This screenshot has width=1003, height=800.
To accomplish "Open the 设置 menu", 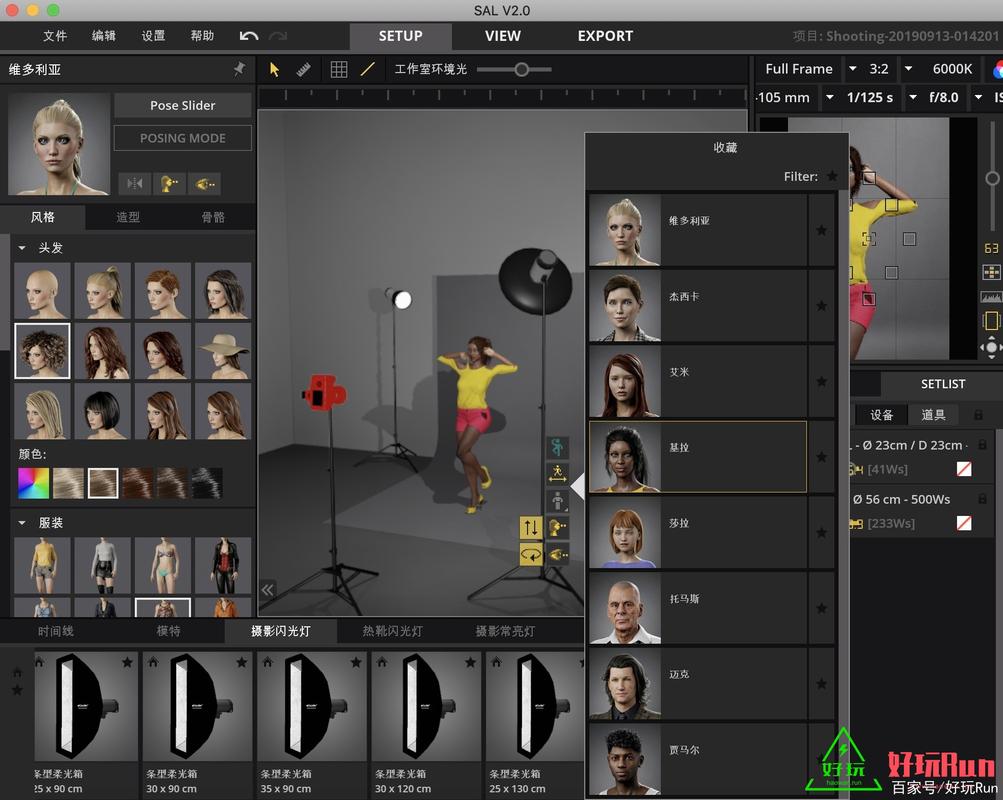I will tap(152, 36).
